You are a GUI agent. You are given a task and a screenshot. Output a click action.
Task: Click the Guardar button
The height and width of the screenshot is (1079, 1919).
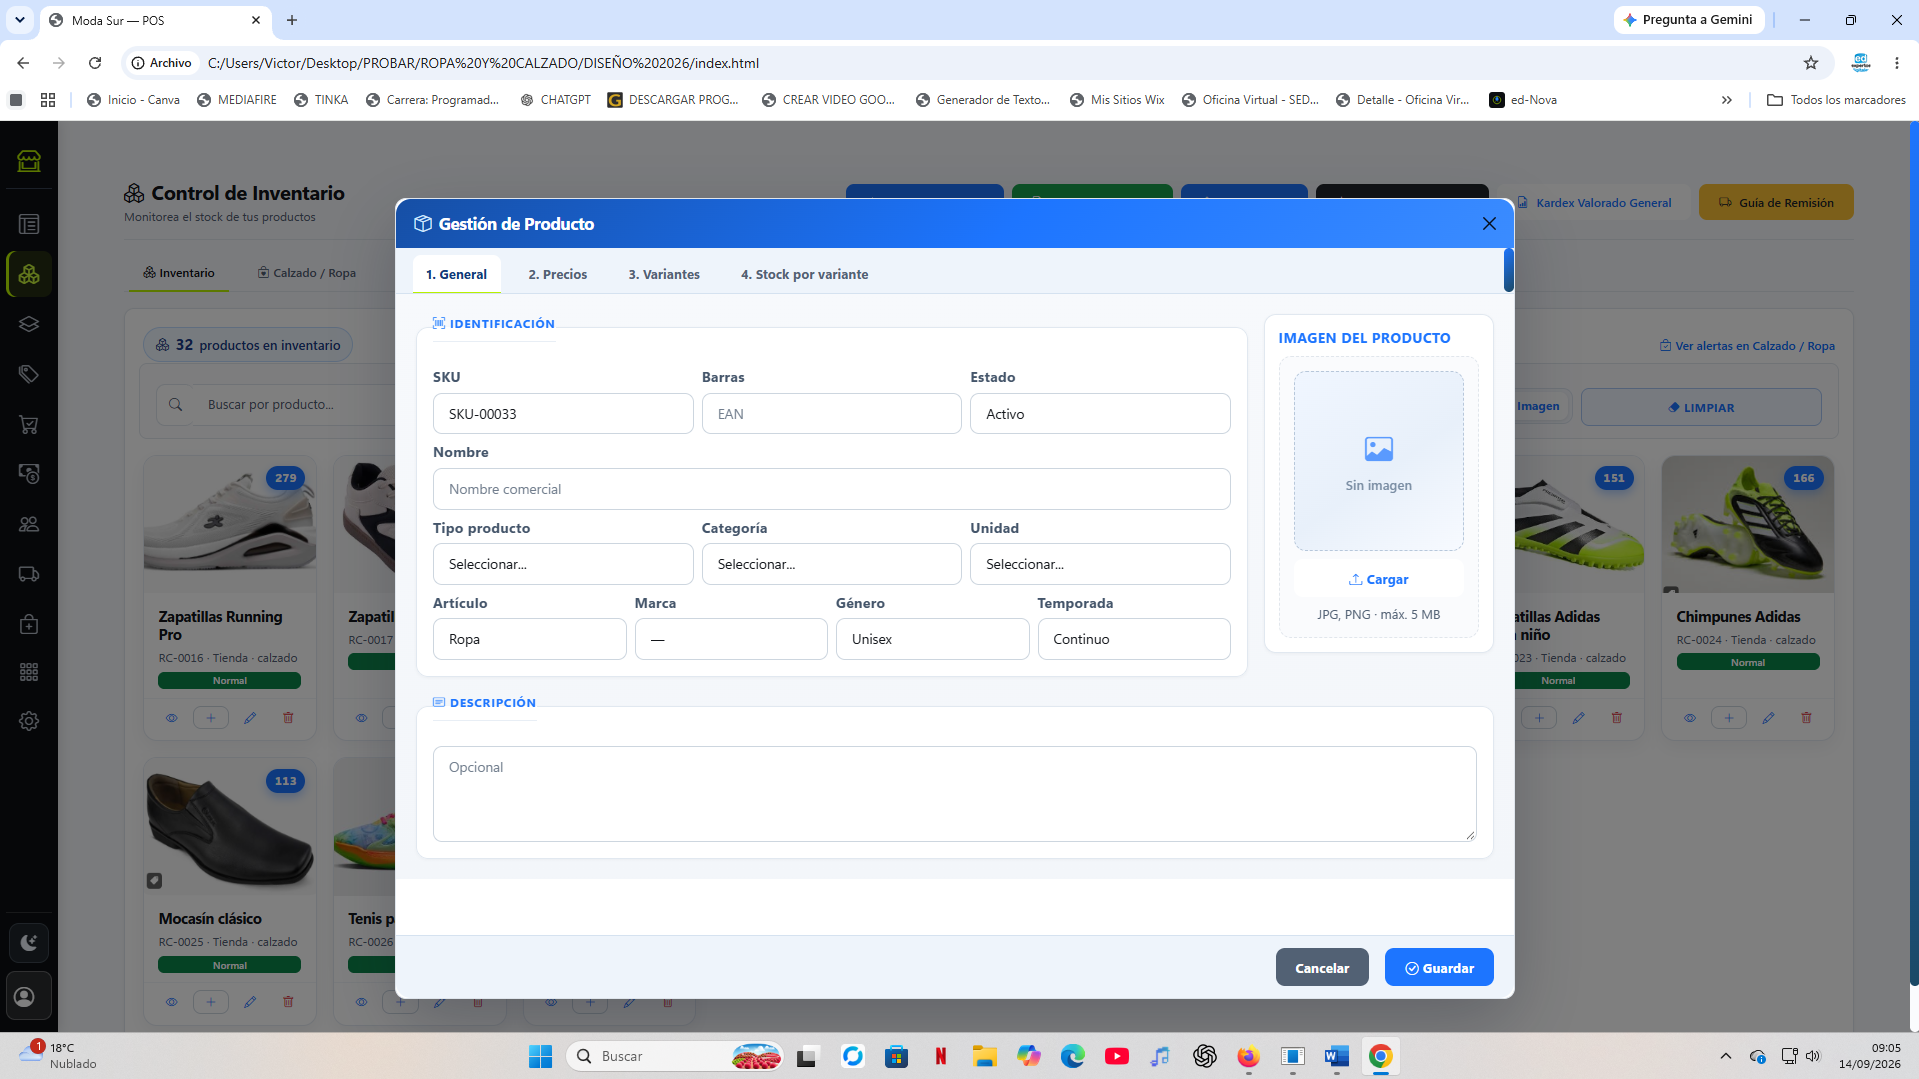[x=1439, y=967]
